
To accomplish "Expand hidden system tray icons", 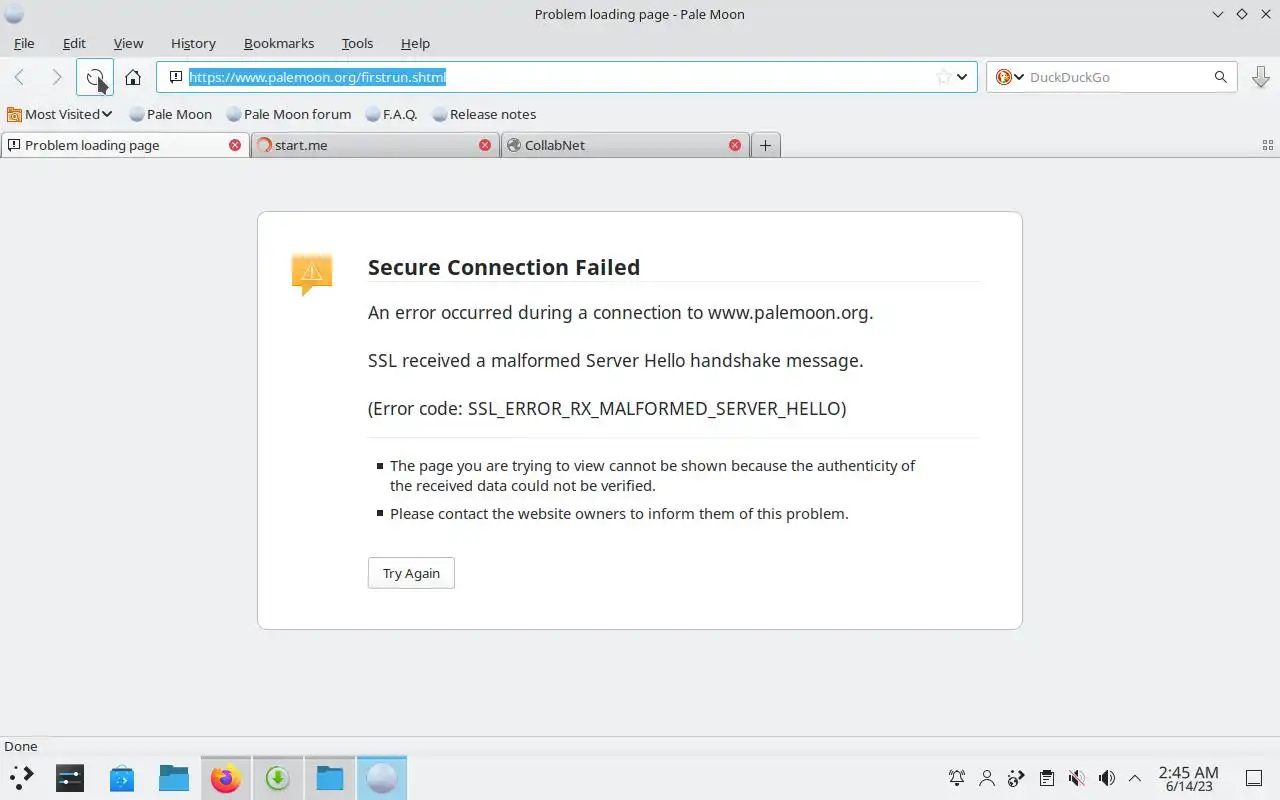I will [1135, 777].
